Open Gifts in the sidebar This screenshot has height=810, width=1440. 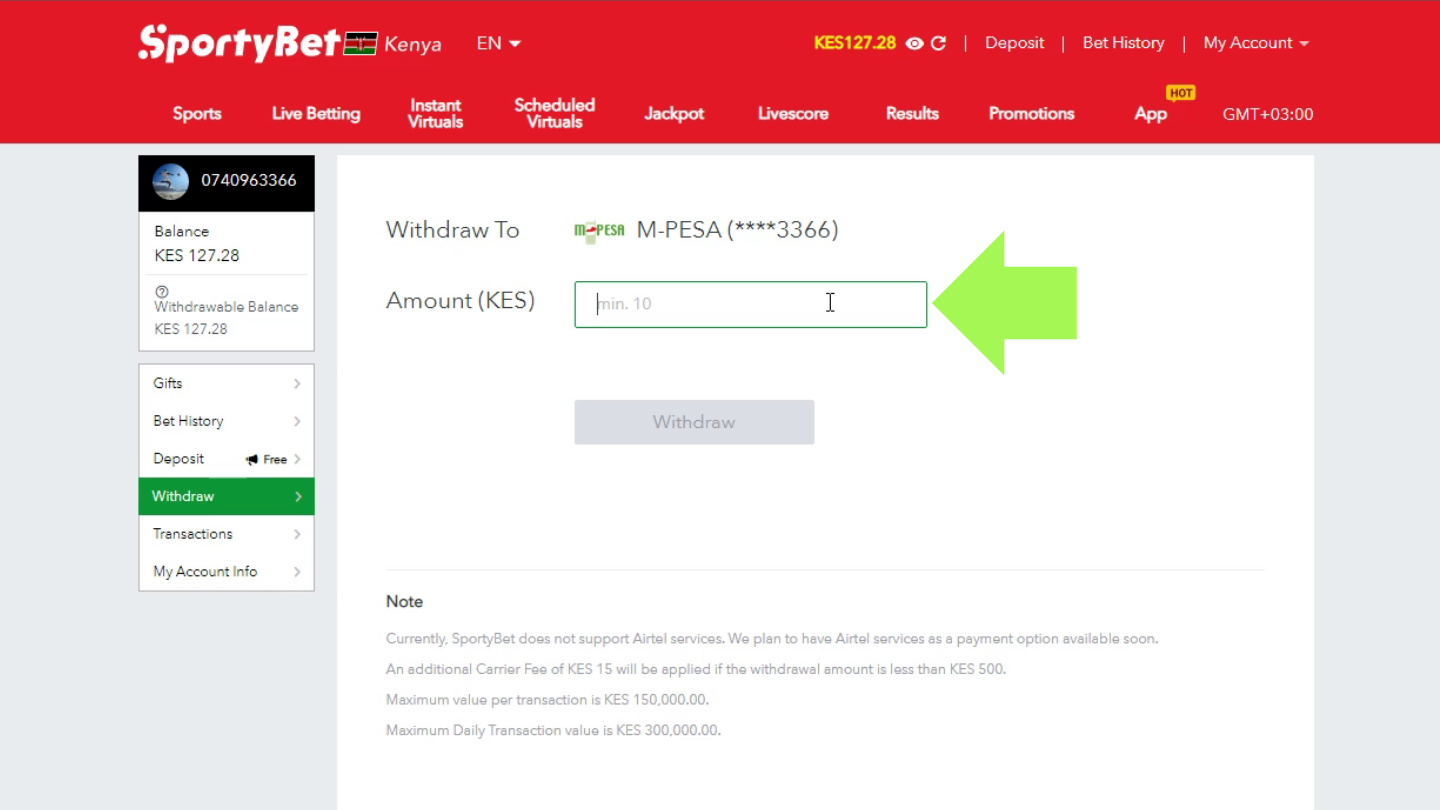point(226,383)
